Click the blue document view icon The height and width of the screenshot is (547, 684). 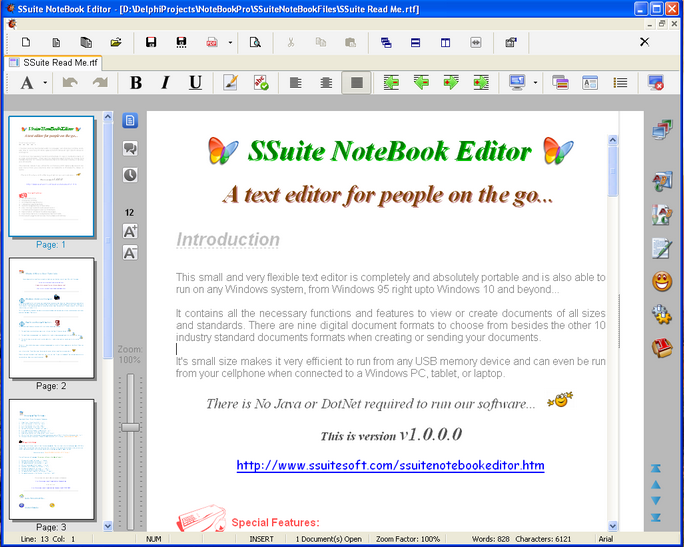pos(130,120)
